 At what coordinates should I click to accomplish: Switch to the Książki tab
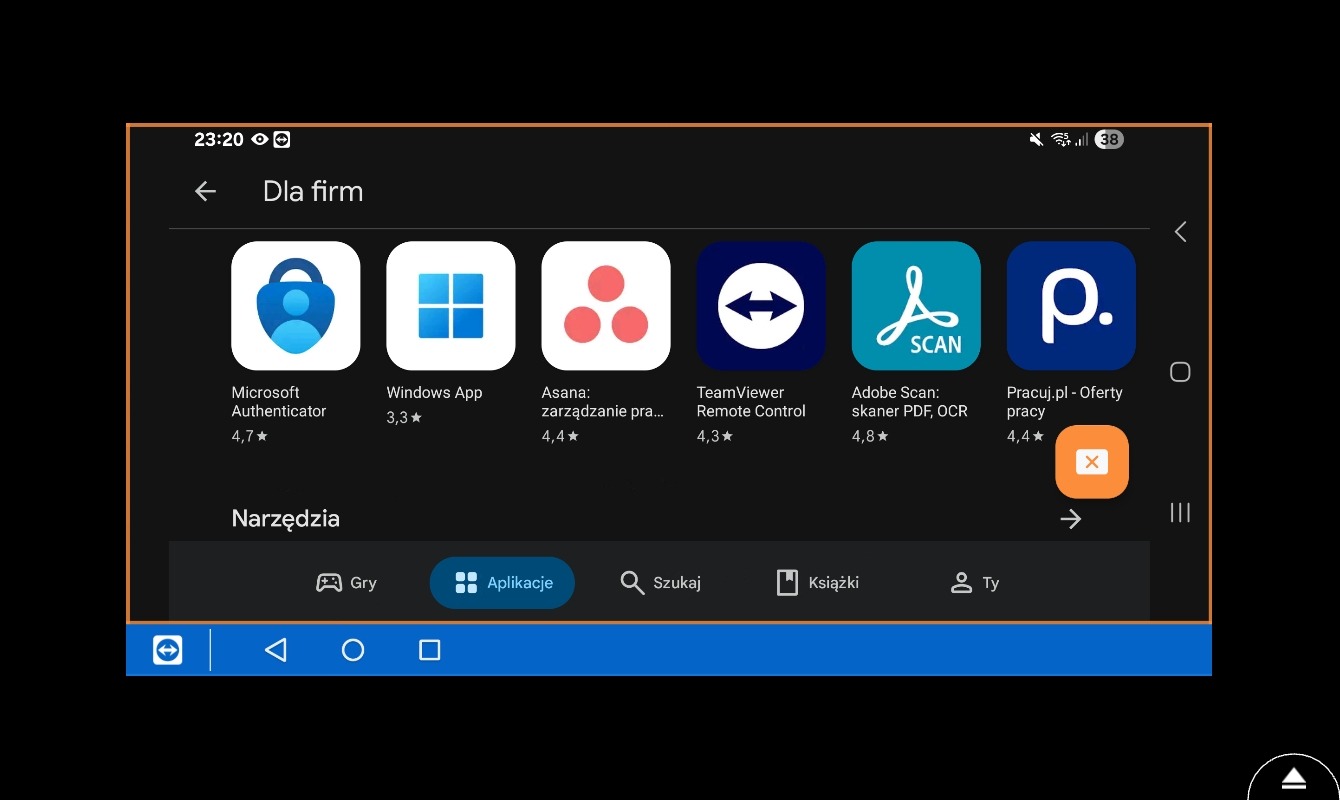click(817, 583)
